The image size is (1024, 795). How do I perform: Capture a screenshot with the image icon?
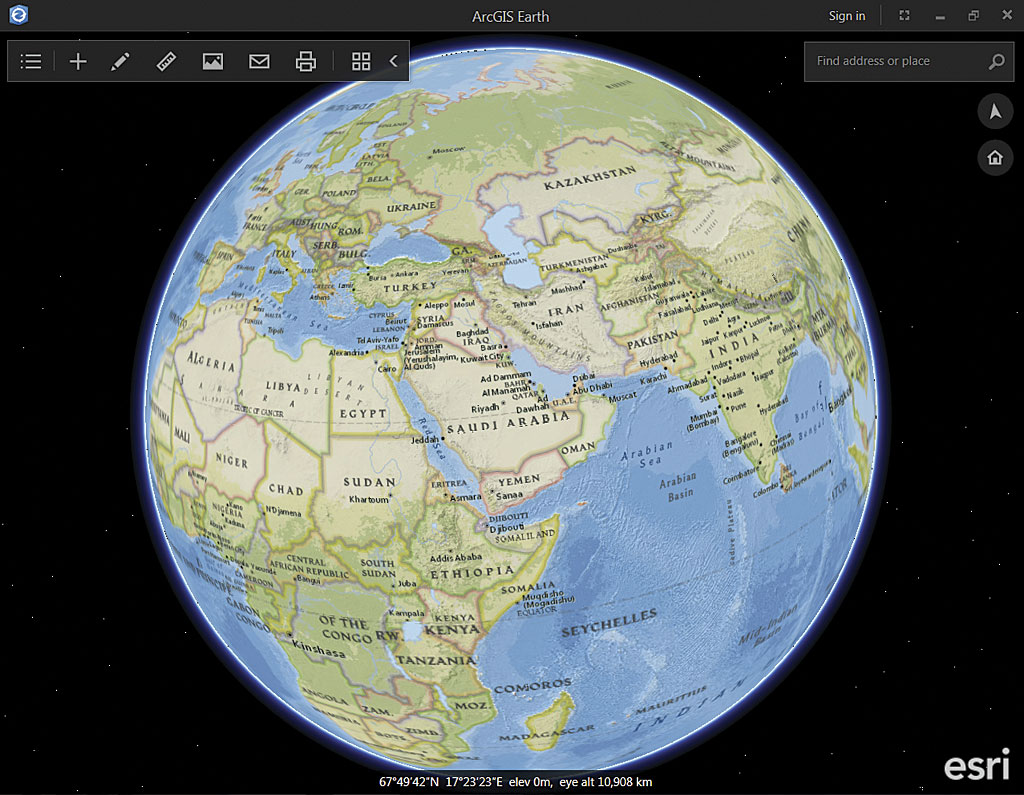point(212,61)
